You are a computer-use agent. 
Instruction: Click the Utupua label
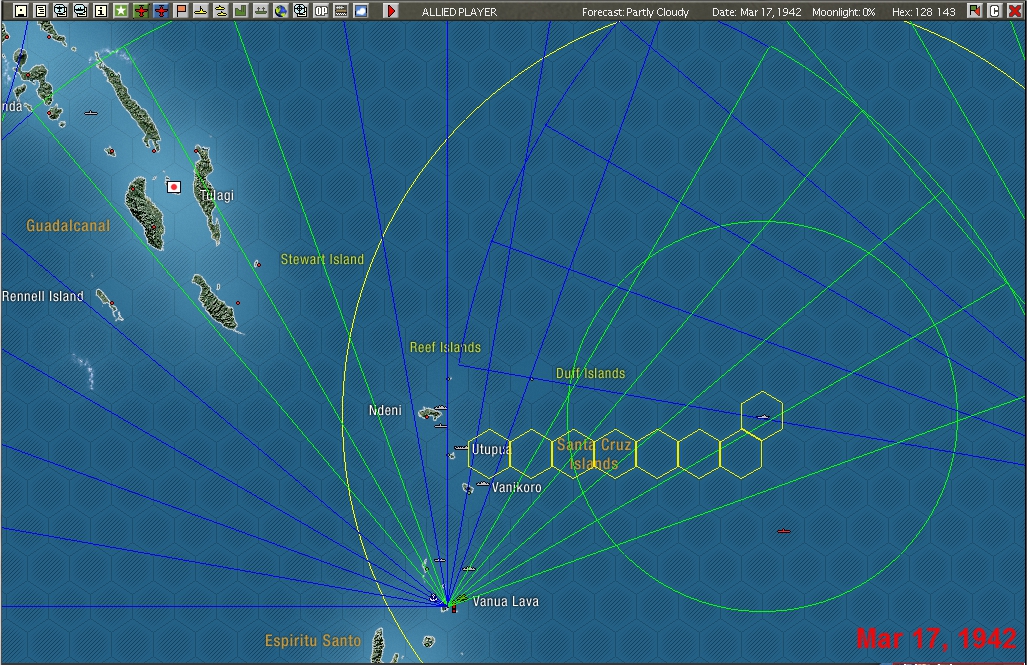click(491, 449)
